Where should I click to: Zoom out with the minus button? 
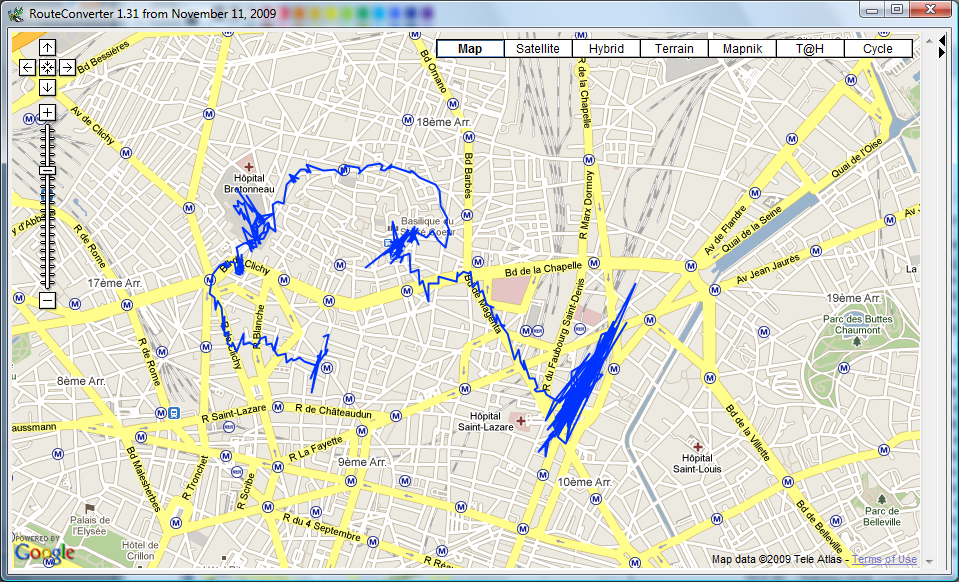(x=48, y=300)
